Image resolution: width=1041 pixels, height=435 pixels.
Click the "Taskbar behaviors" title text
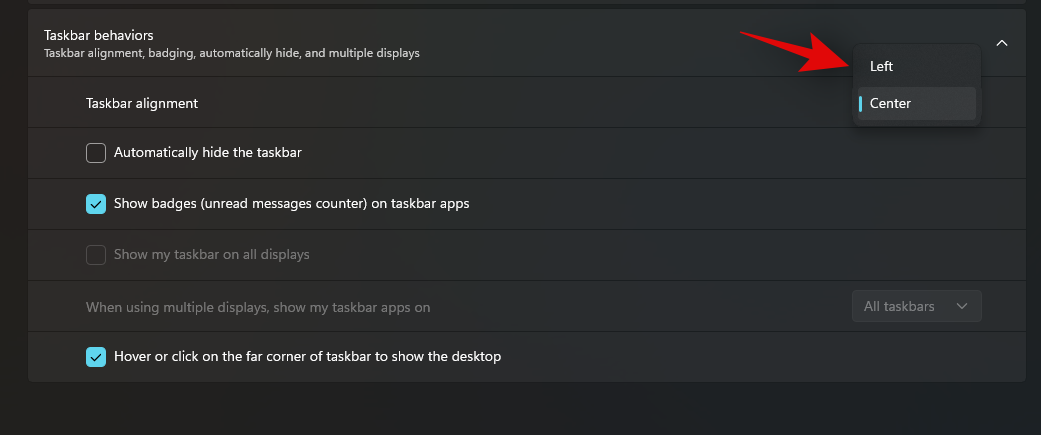coord(98,35)
